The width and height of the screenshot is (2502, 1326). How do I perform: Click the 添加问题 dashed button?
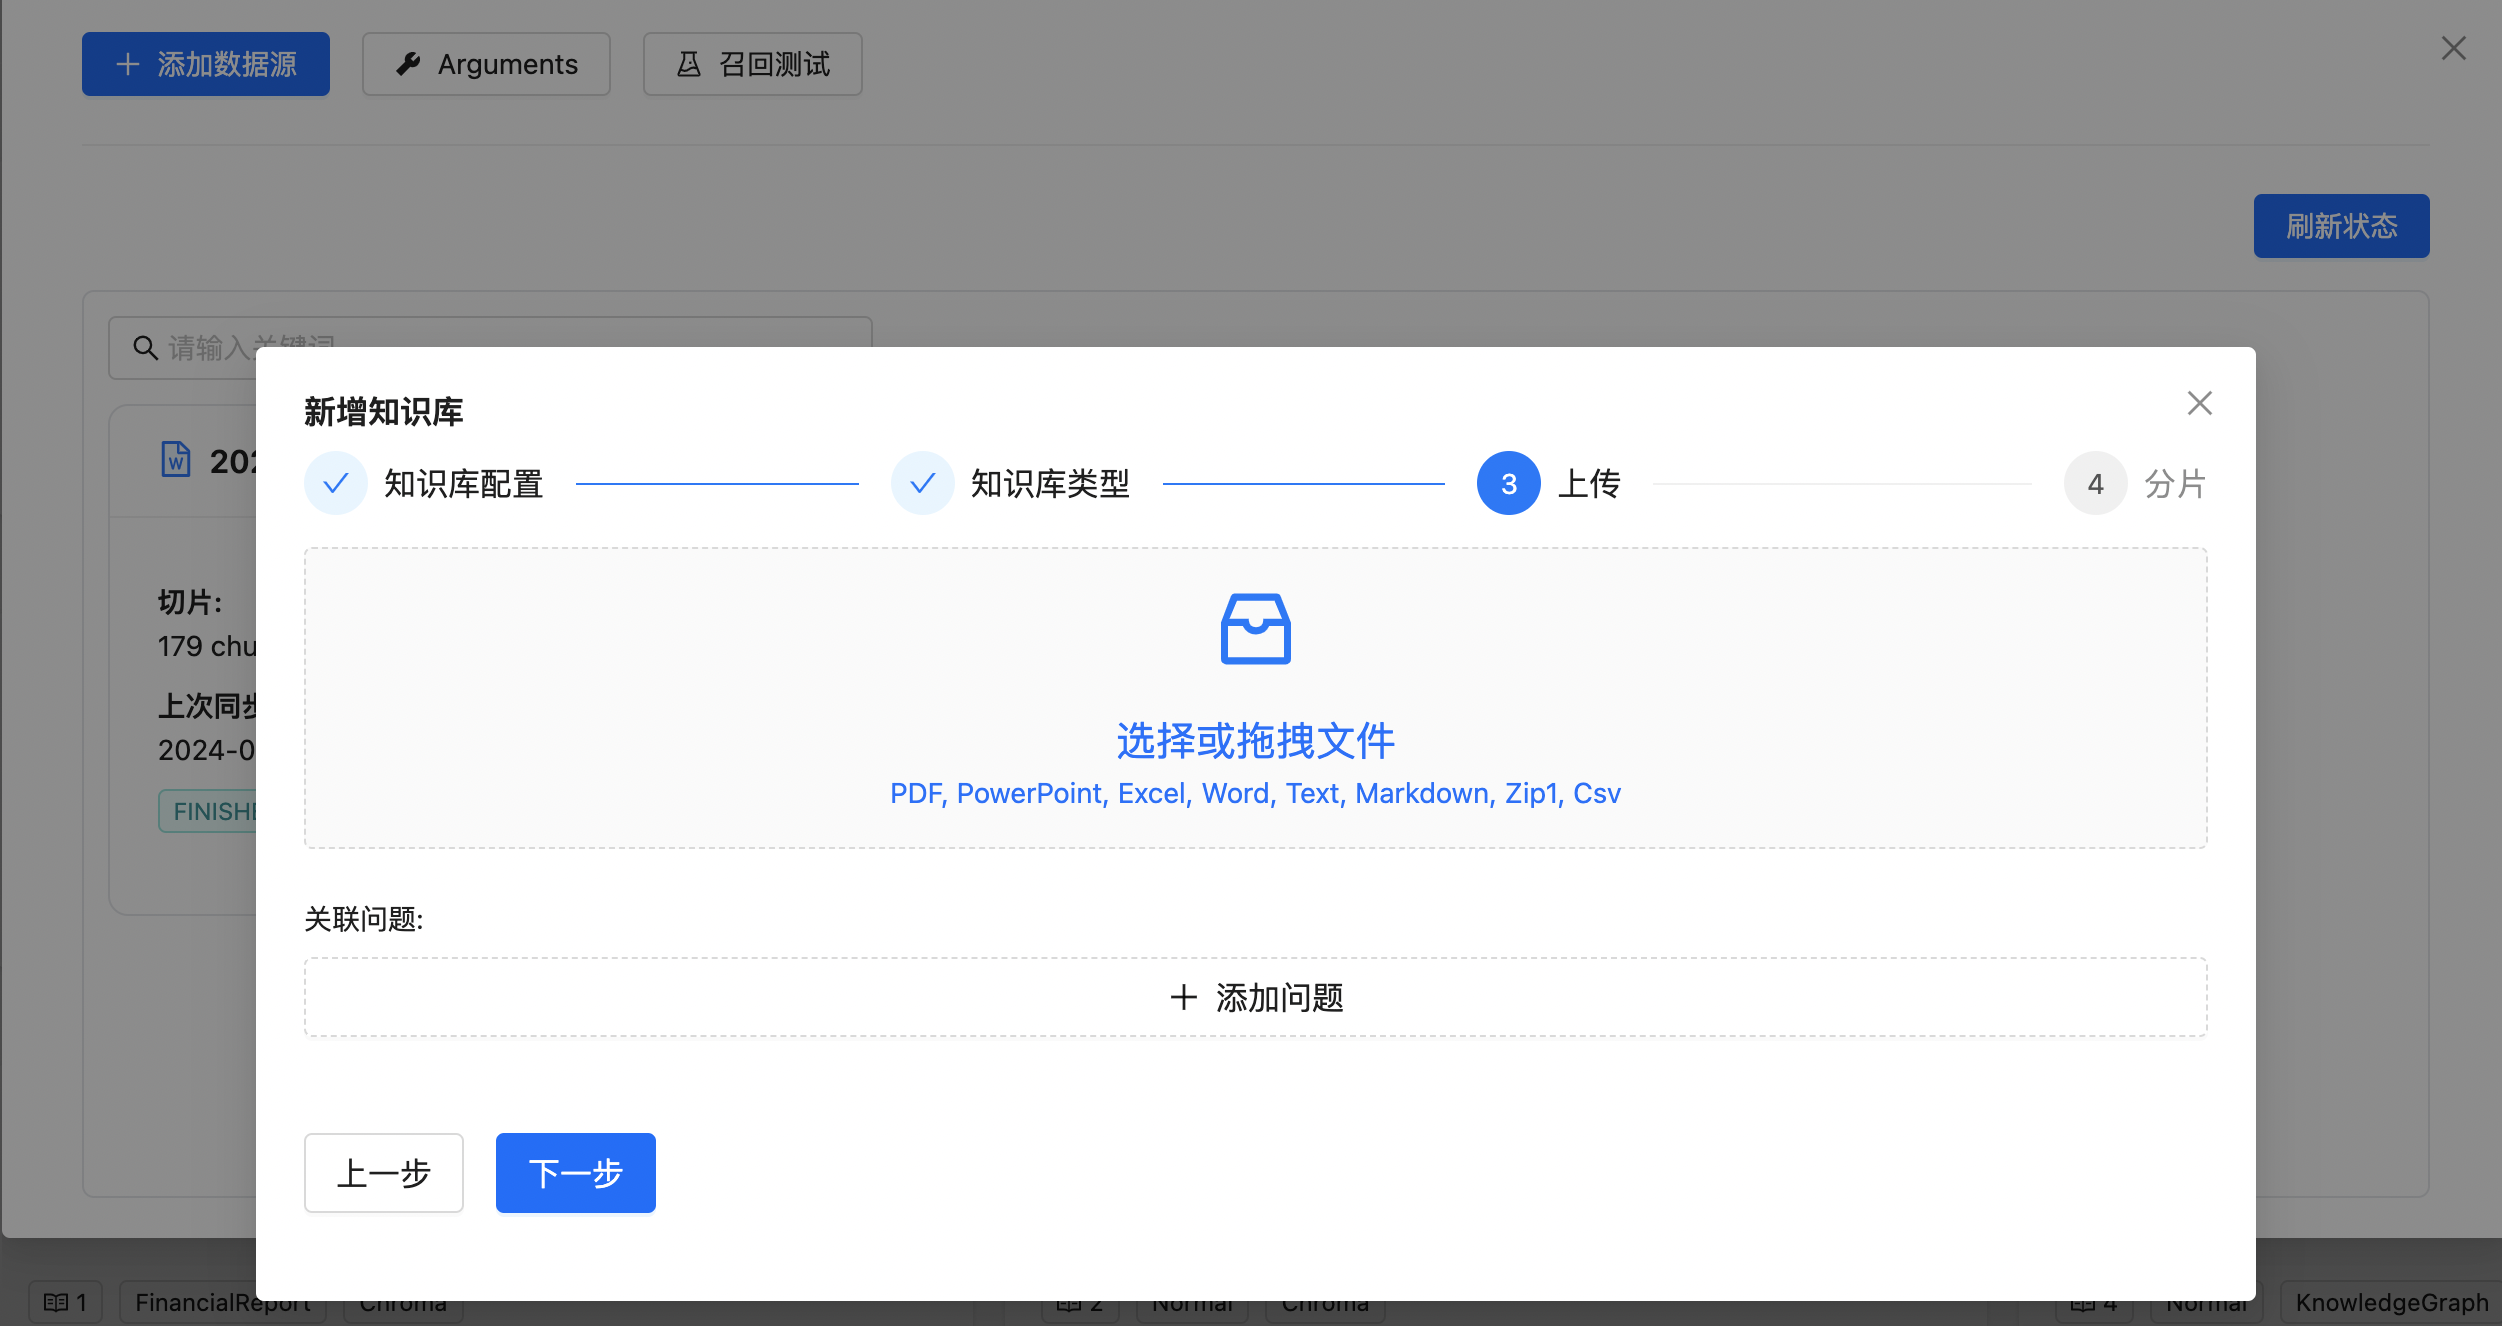point(1255,997)
